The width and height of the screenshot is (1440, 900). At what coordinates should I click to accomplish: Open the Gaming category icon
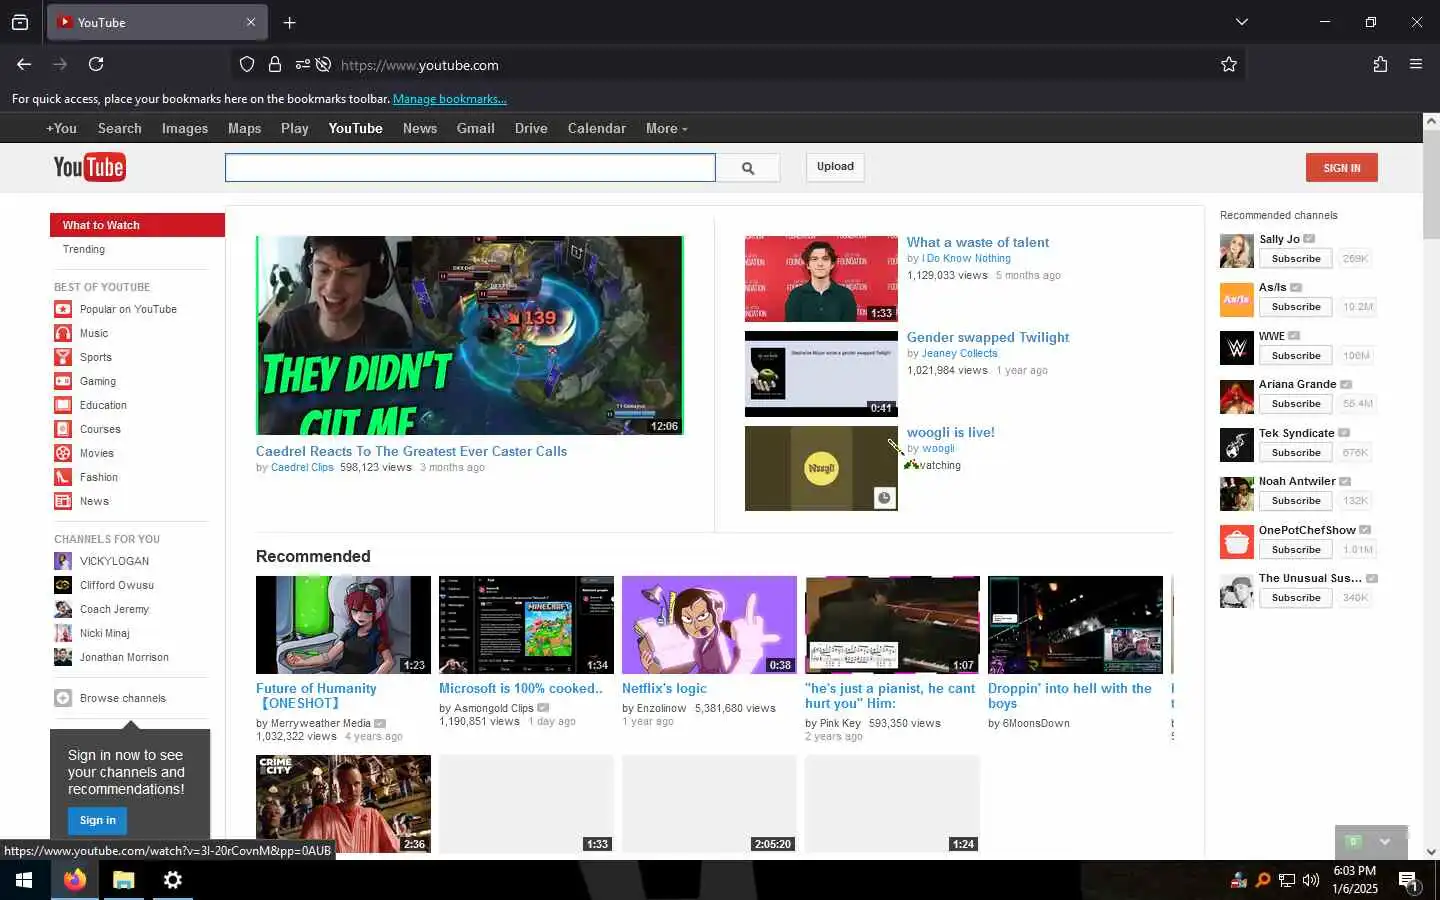(x=63, y=381)
